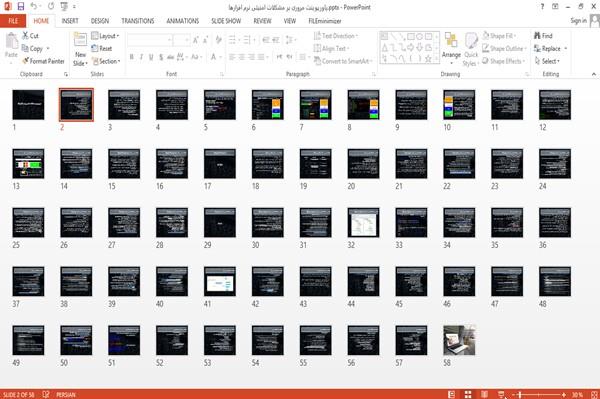The image size is (600, 399).
Task: Open Shape Fill dropdown
Action: [499, 36]
